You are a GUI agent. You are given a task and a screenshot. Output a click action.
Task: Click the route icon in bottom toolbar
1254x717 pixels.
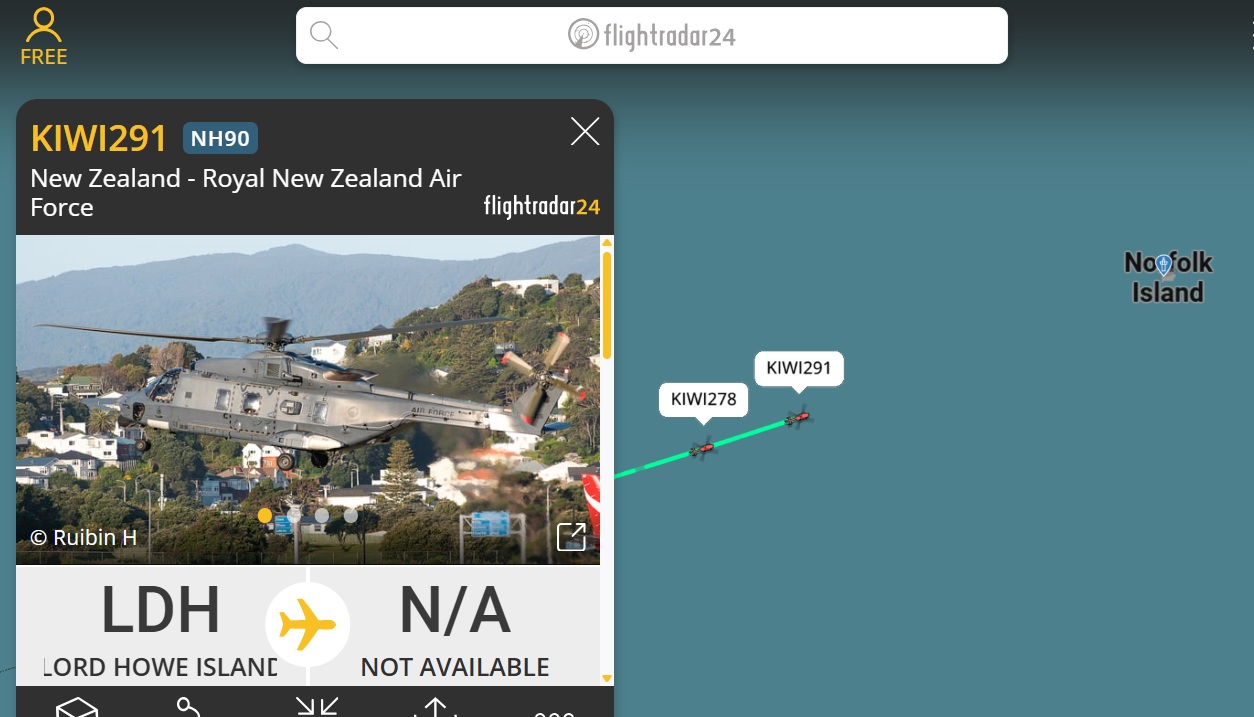(x=189, y=707)
